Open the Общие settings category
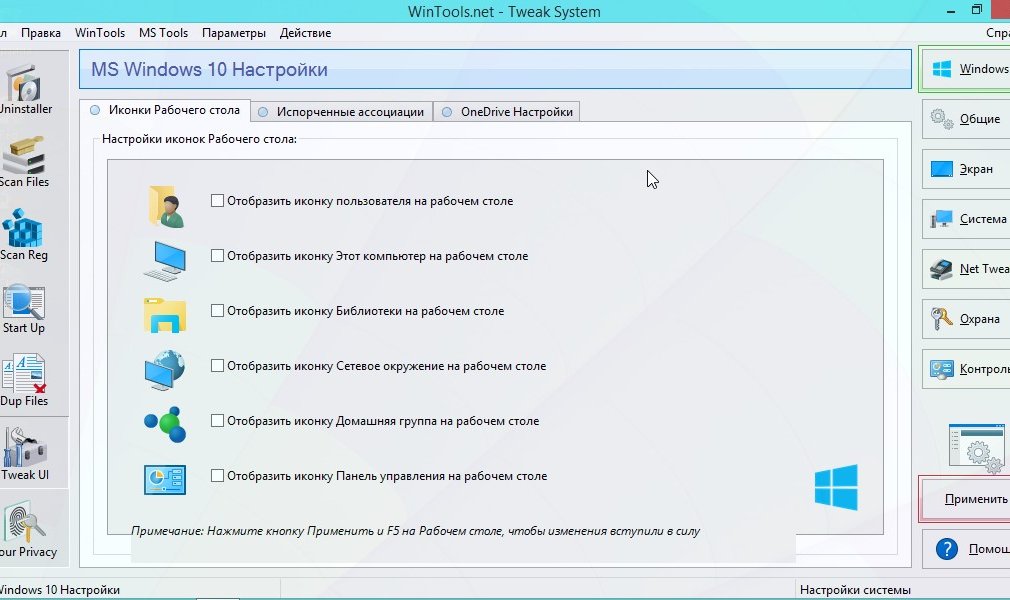 pos(966,119)
